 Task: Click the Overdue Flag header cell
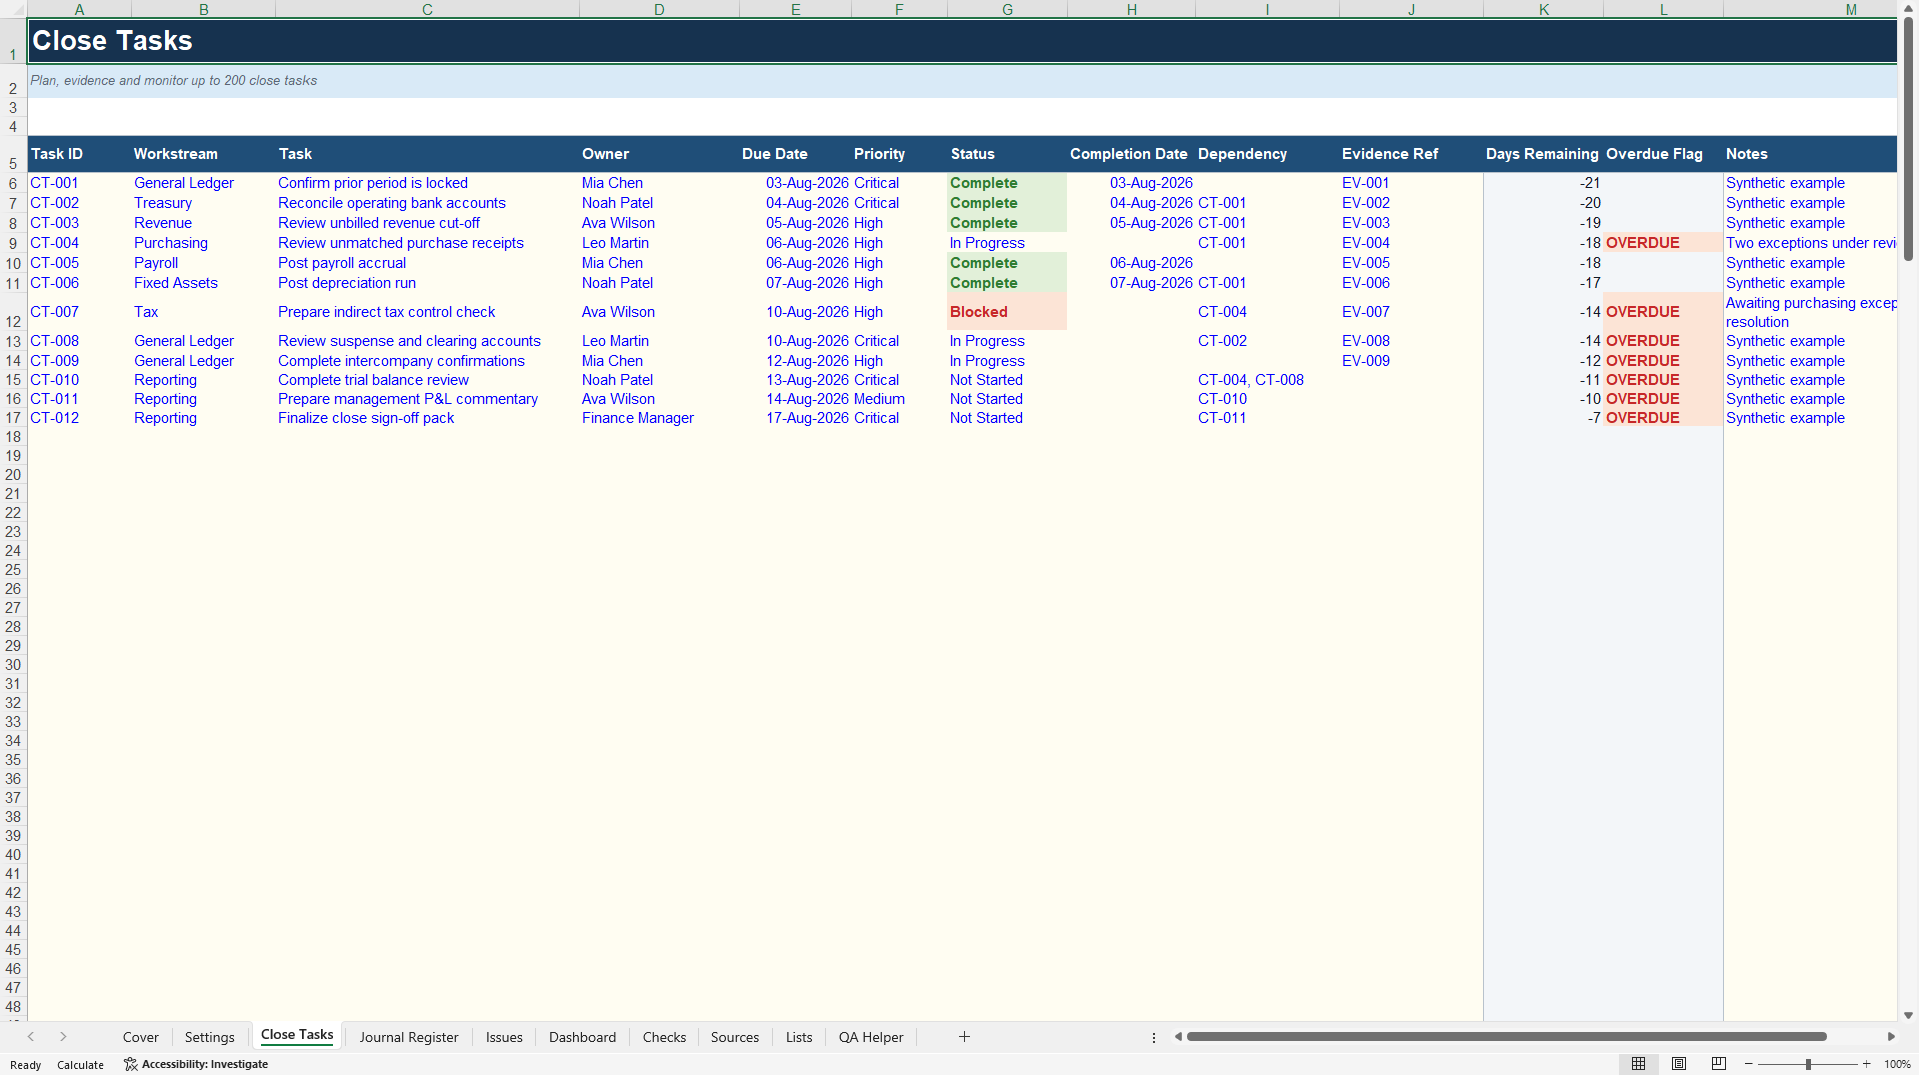tap(1663, 154)
